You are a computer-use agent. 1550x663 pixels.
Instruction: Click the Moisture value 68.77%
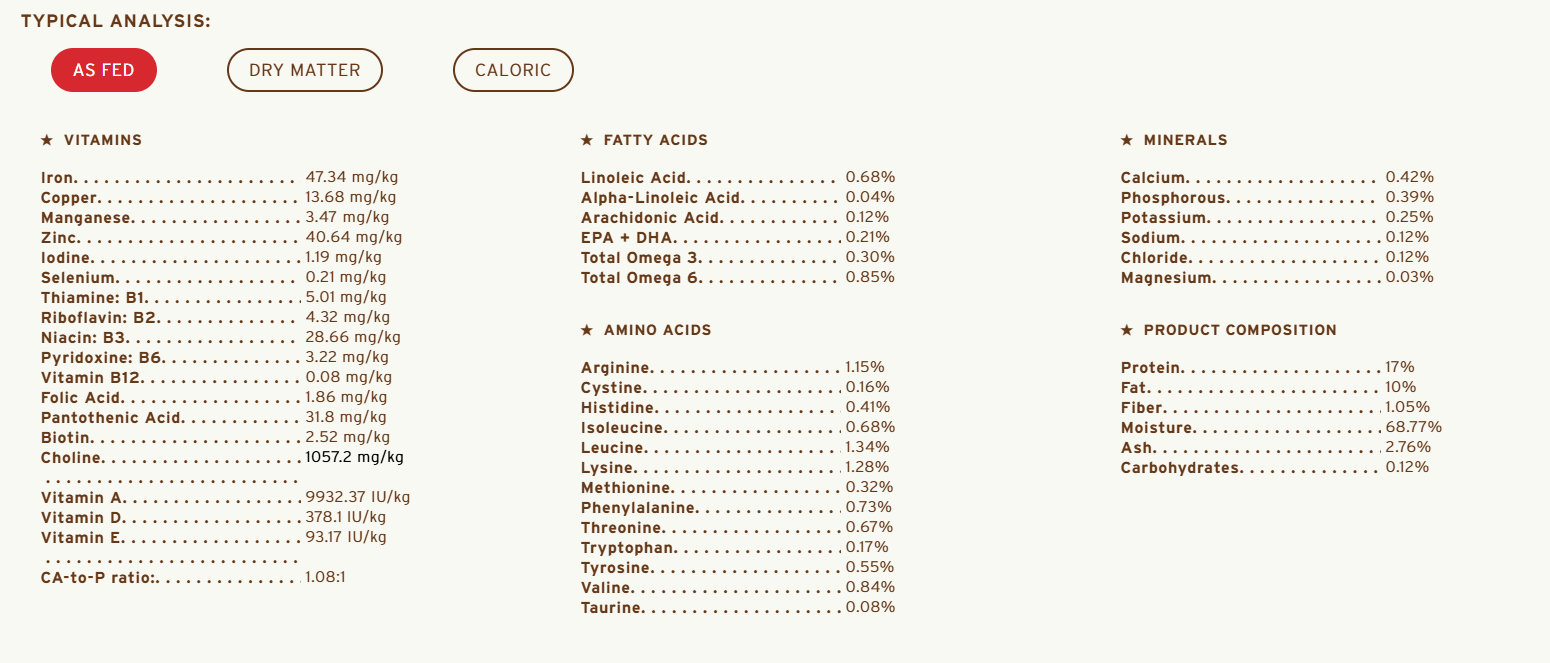click(1413, 427)
